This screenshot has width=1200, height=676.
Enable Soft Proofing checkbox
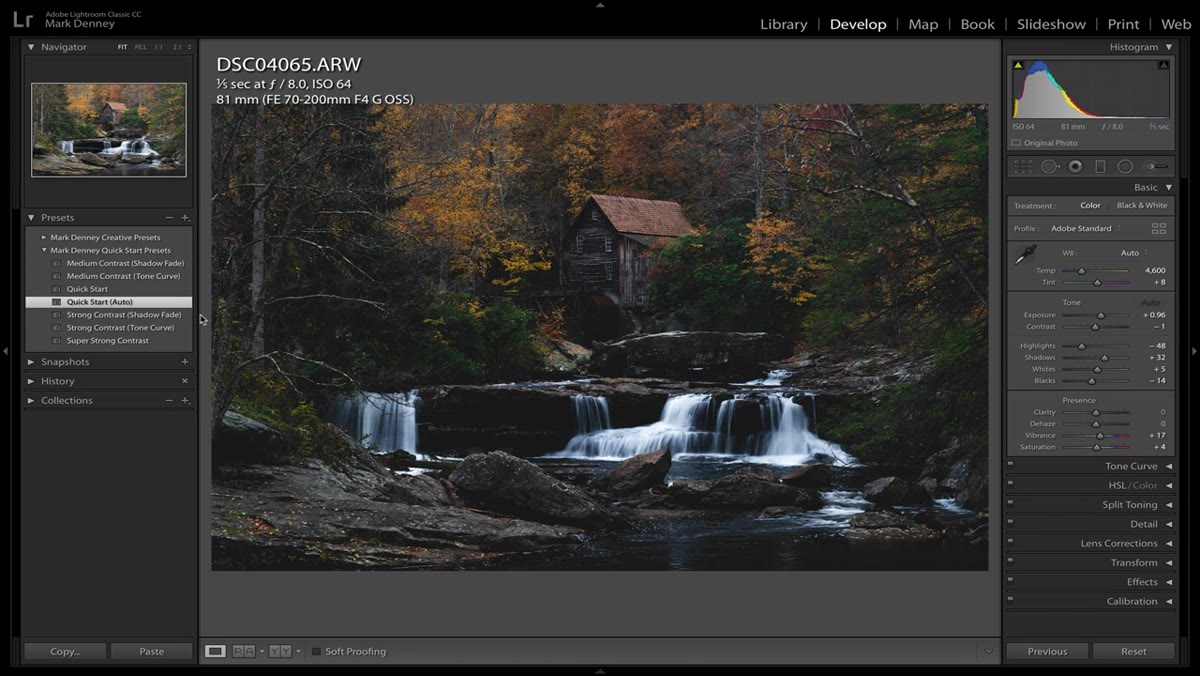(x=316, y=652)
